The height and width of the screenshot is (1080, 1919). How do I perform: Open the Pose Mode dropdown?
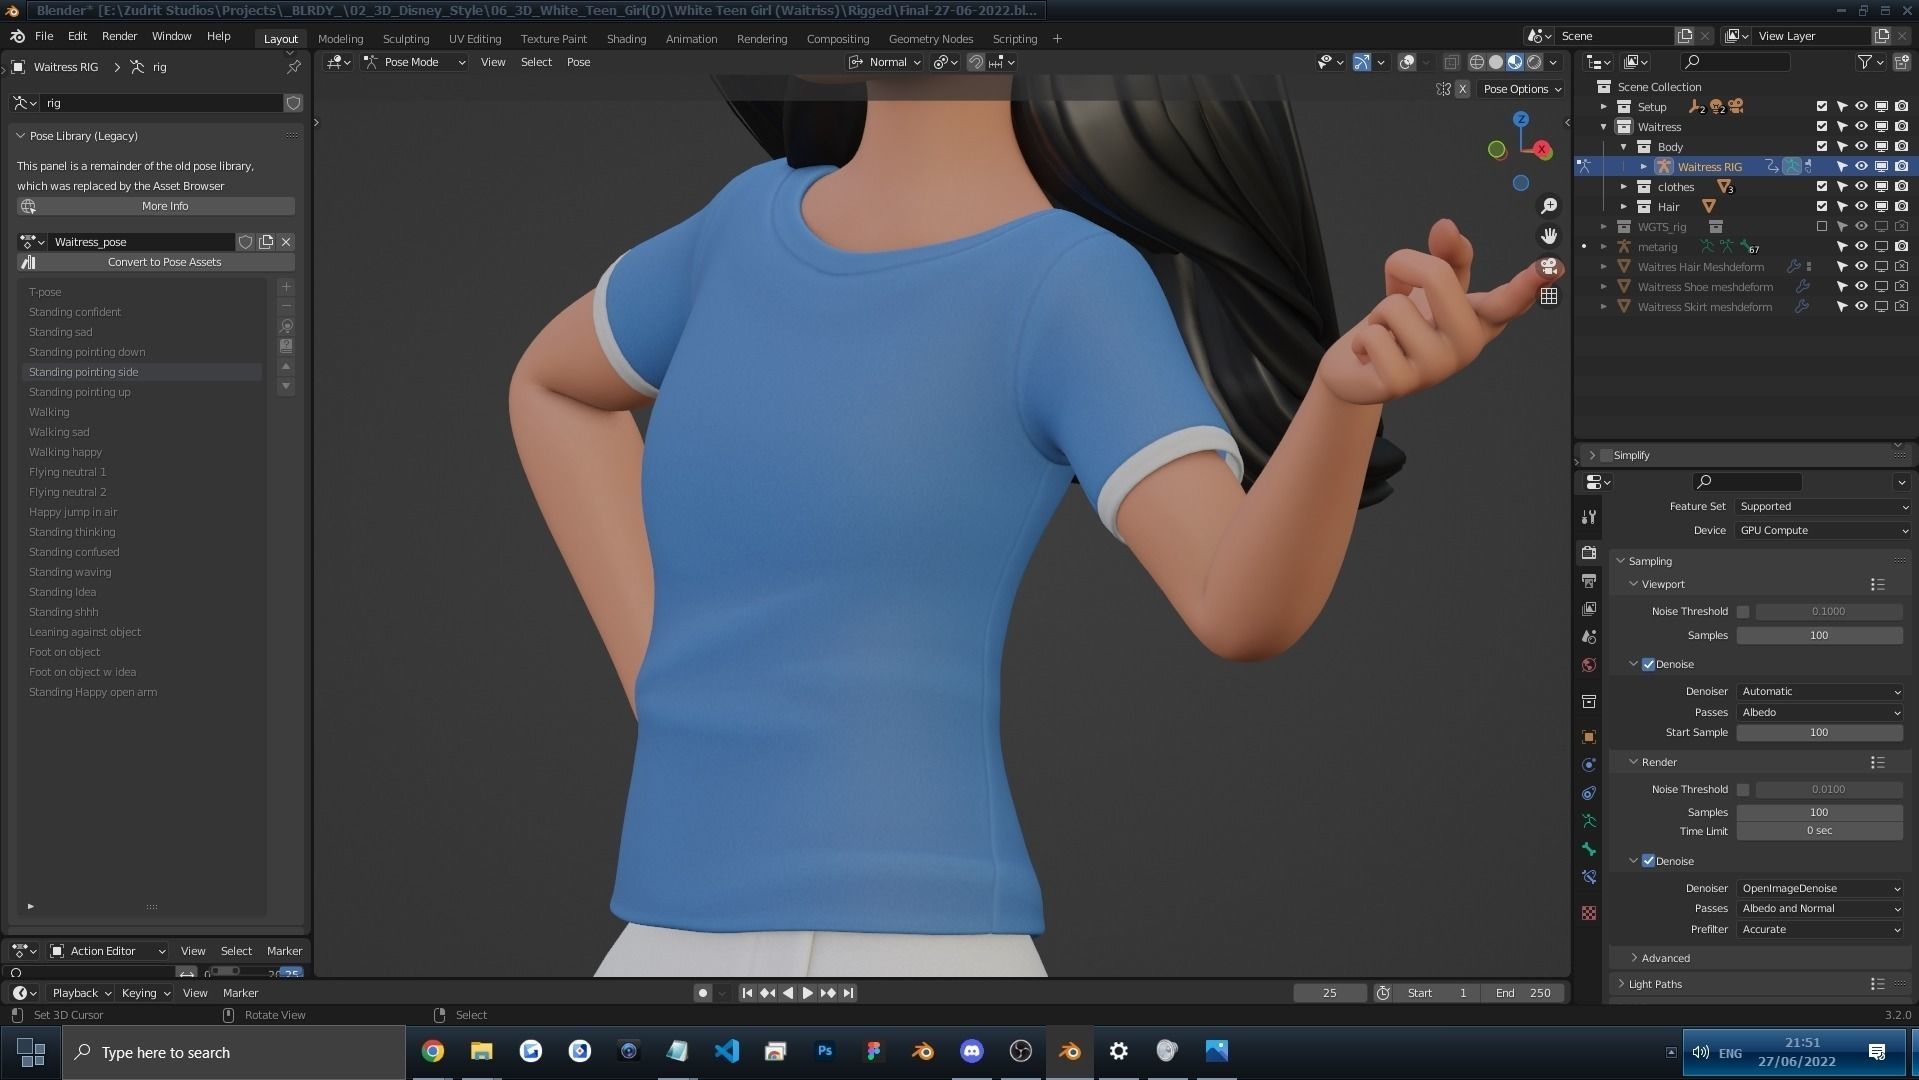416,62
